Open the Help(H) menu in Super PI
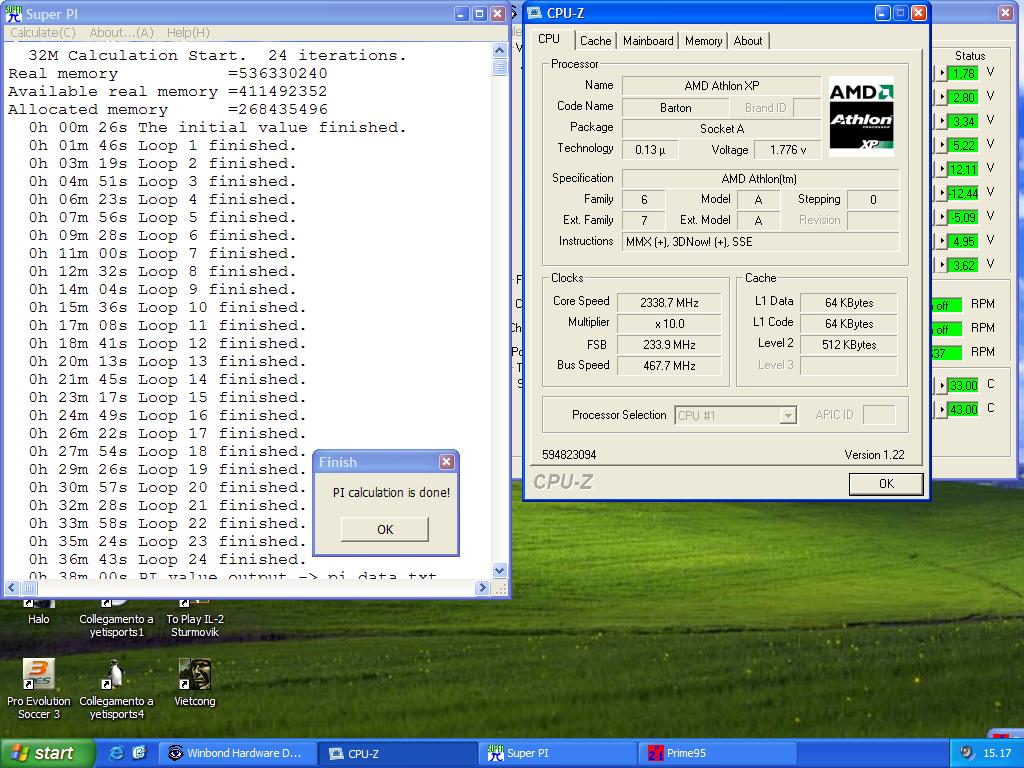Screen dimensions: 1024x768 tap(188, 33)
